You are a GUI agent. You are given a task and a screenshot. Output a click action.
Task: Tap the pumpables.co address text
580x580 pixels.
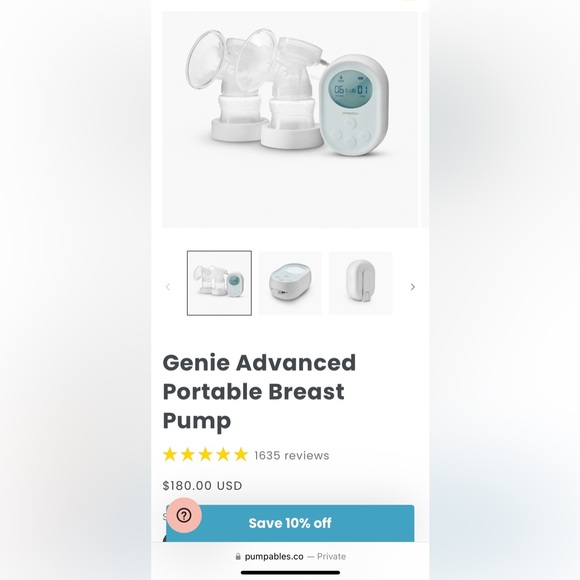click(274, 557)
